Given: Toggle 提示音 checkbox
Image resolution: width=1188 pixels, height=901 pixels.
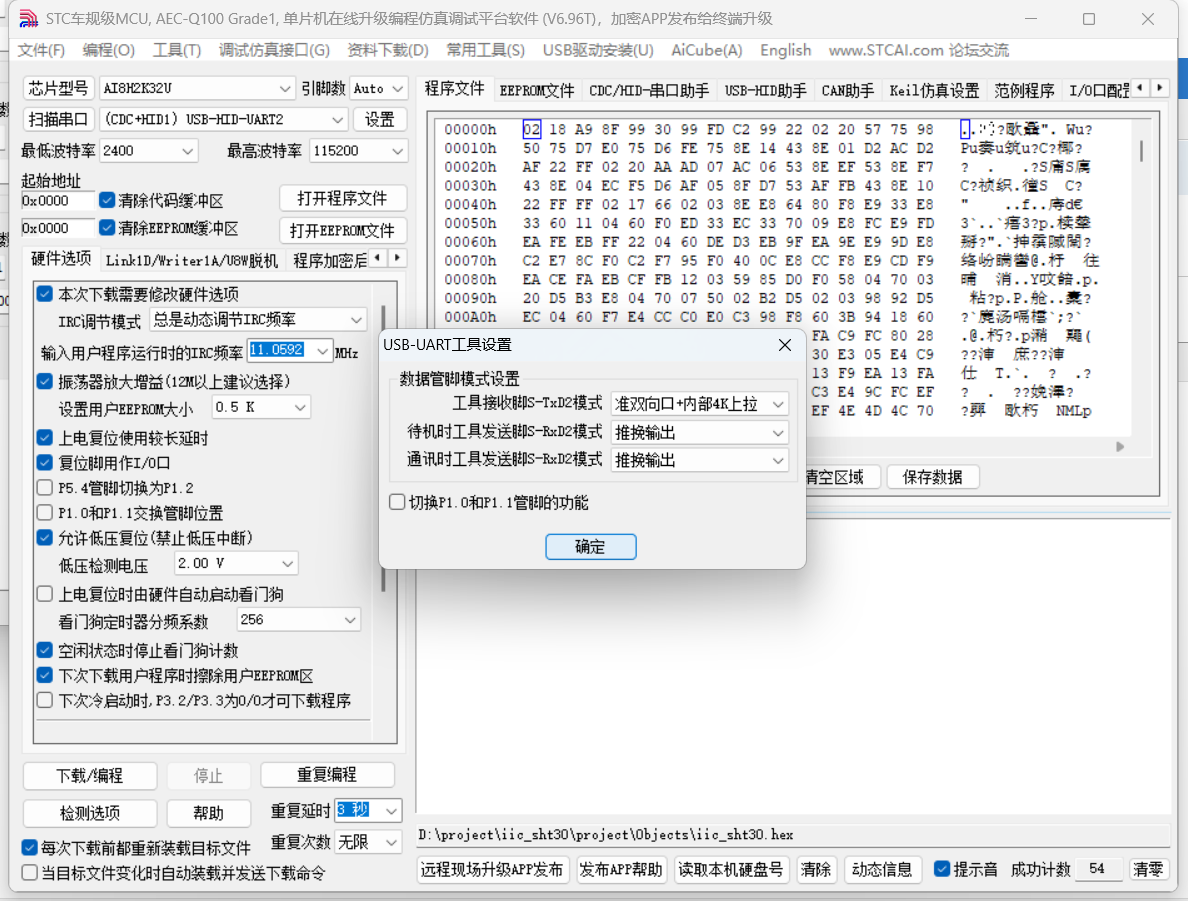Looking at the screenshot, I should point(942,869).
